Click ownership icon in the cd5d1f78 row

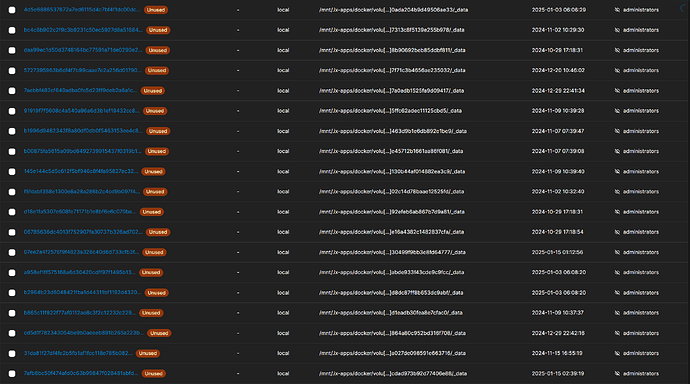pyautogui.click(x=617, y=333)
